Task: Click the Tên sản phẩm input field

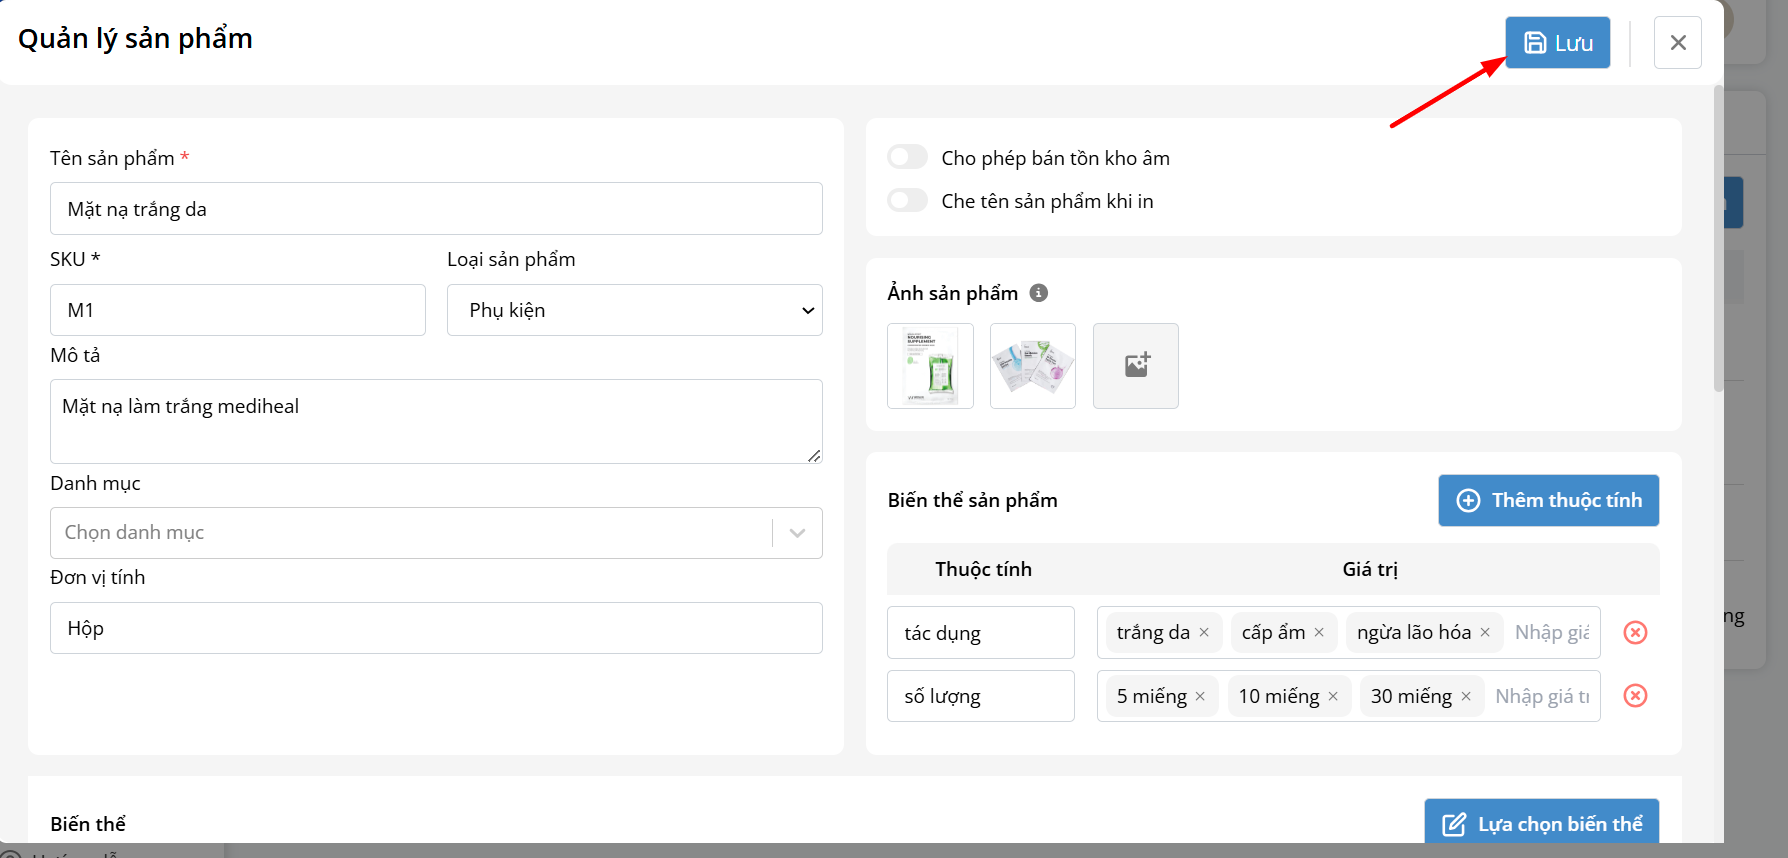Action: [x=436, y=209]
